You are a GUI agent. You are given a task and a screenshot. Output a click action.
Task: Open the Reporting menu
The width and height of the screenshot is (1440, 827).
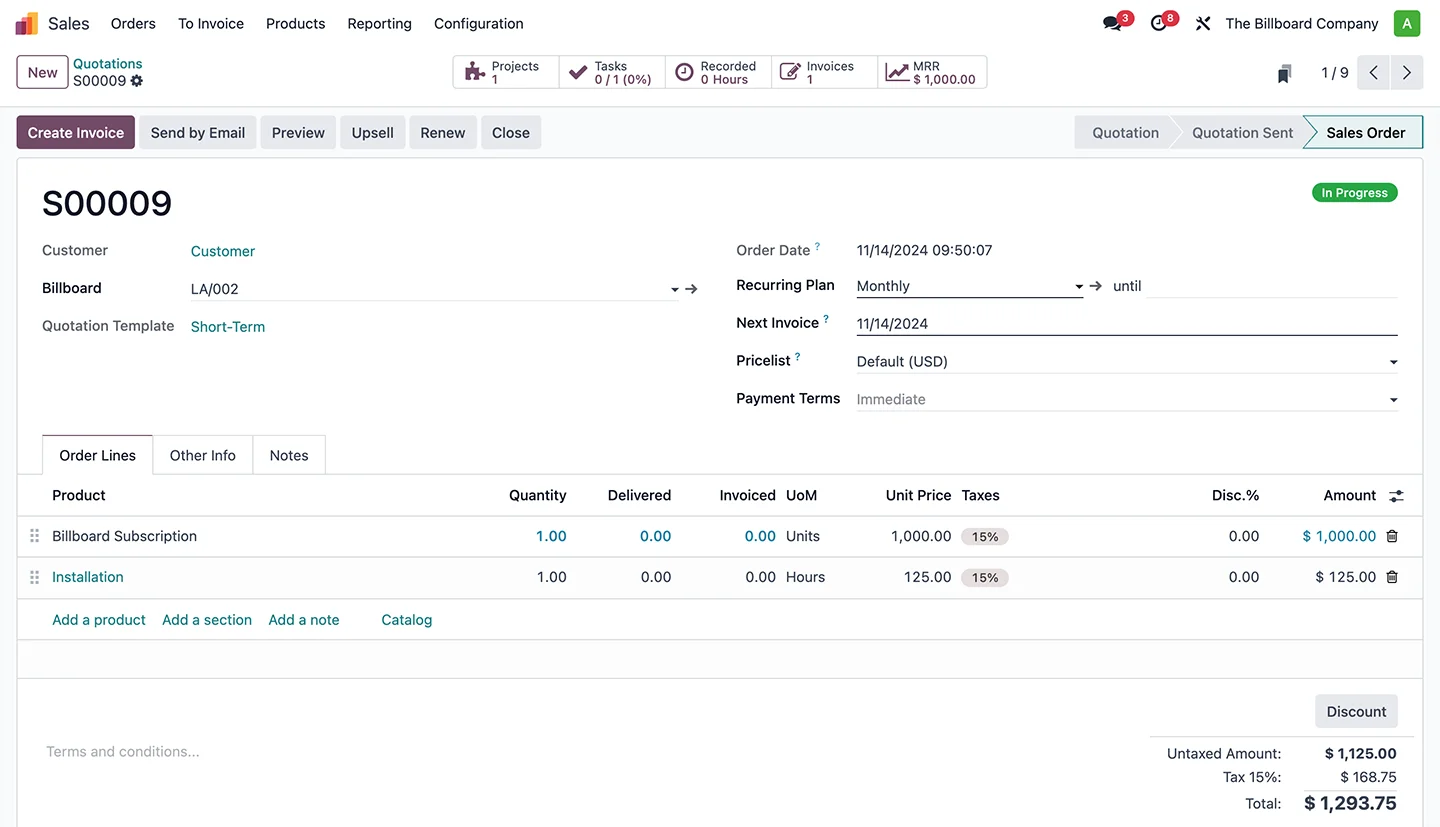coord(379,23)
